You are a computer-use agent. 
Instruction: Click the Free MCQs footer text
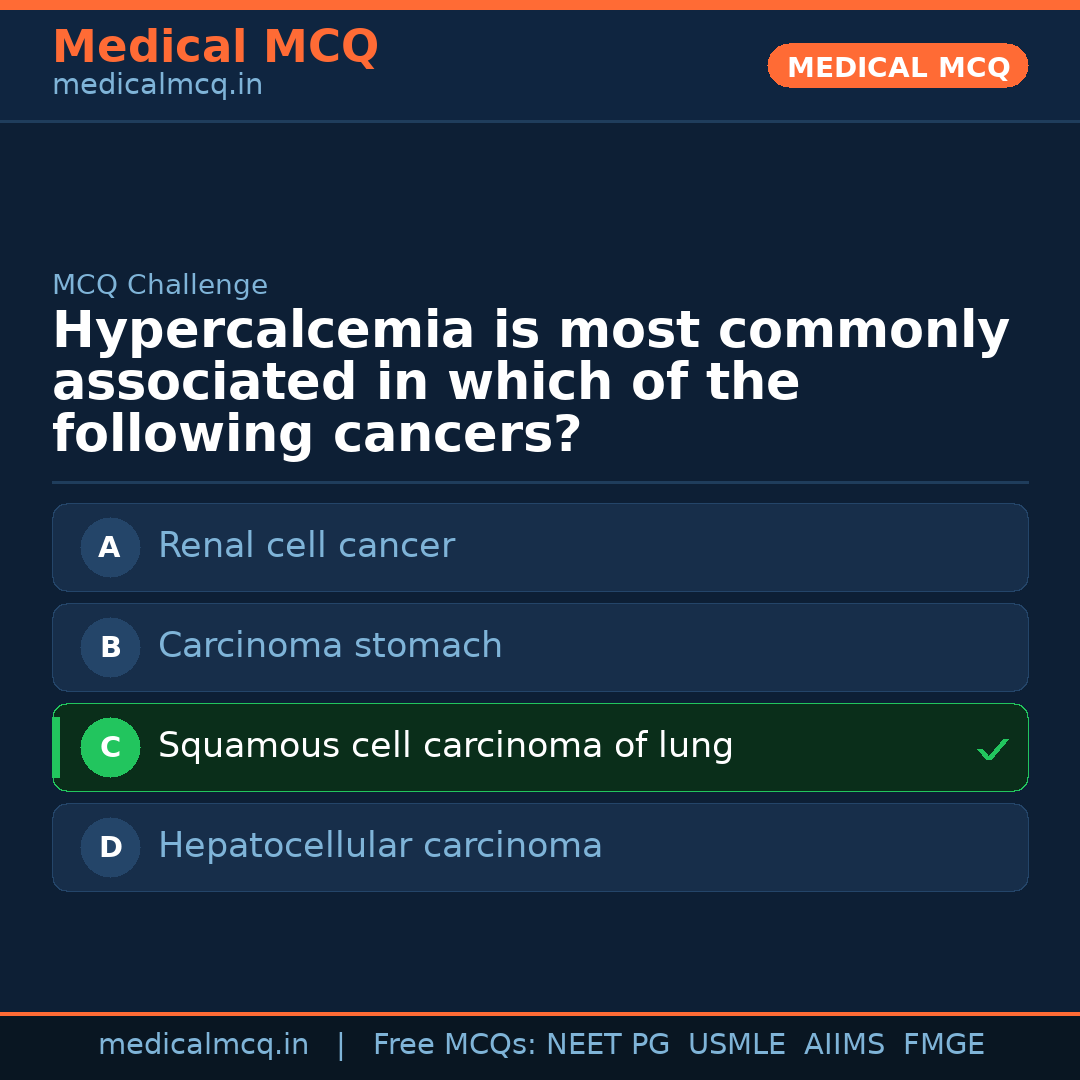pos(454,1045)
